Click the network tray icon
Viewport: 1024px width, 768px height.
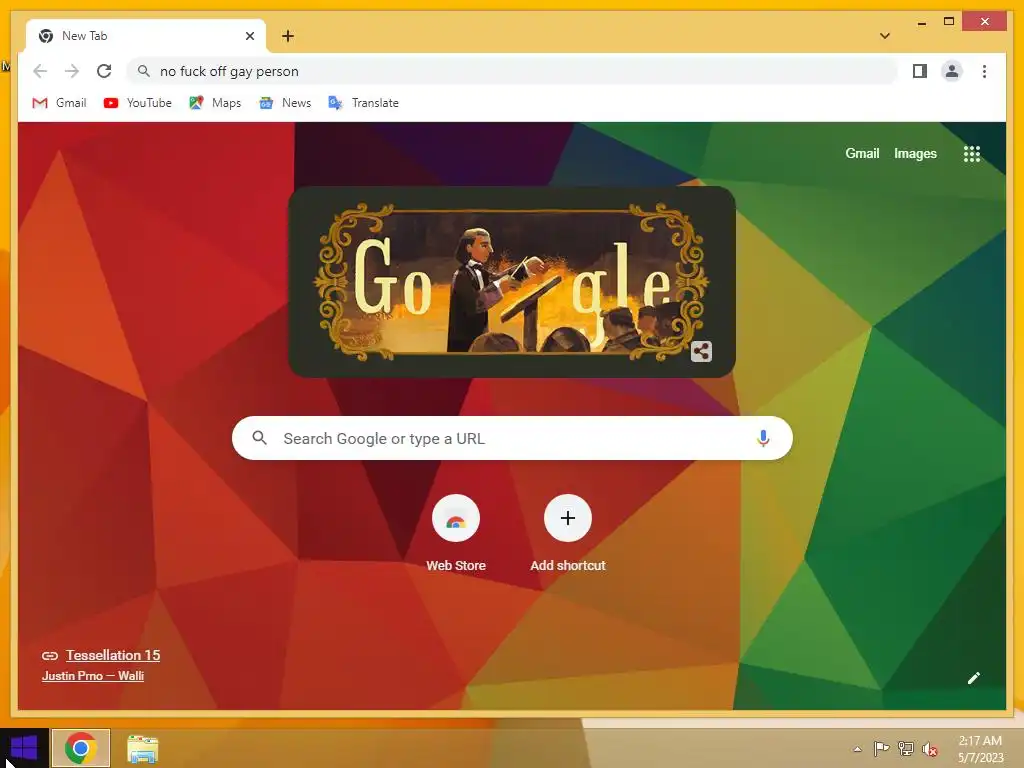(x=906, y=749)
